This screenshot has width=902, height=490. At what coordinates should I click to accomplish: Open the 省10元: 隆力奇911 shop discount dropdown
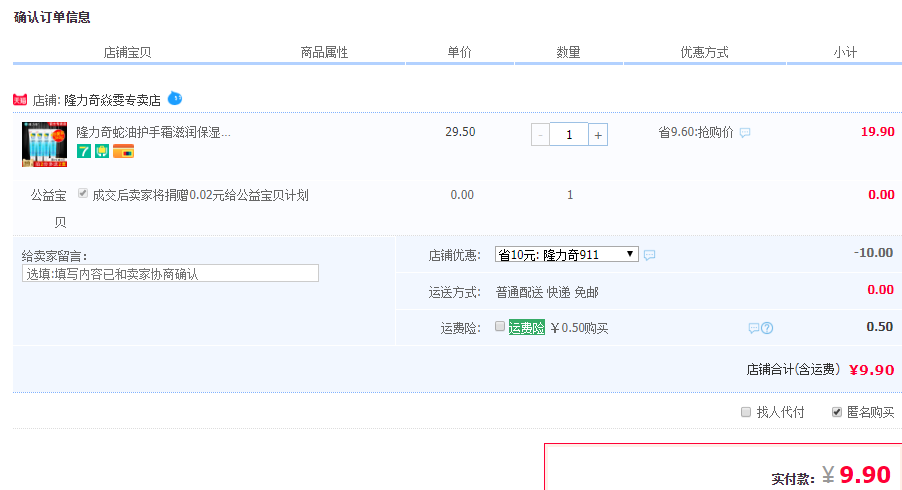(x=567, y=254)
